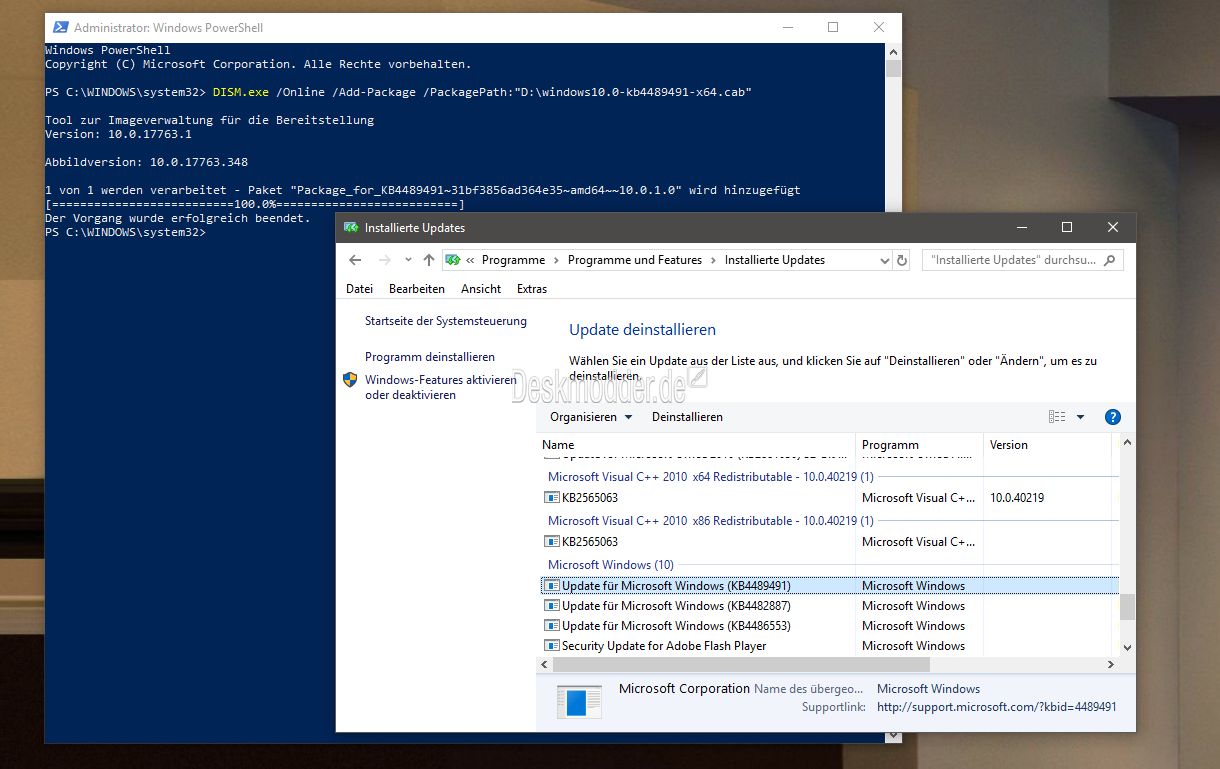Open Windows-Features aktivieren oder deaktivieren
Screen dimensions: 1220x769
[441, 387]
